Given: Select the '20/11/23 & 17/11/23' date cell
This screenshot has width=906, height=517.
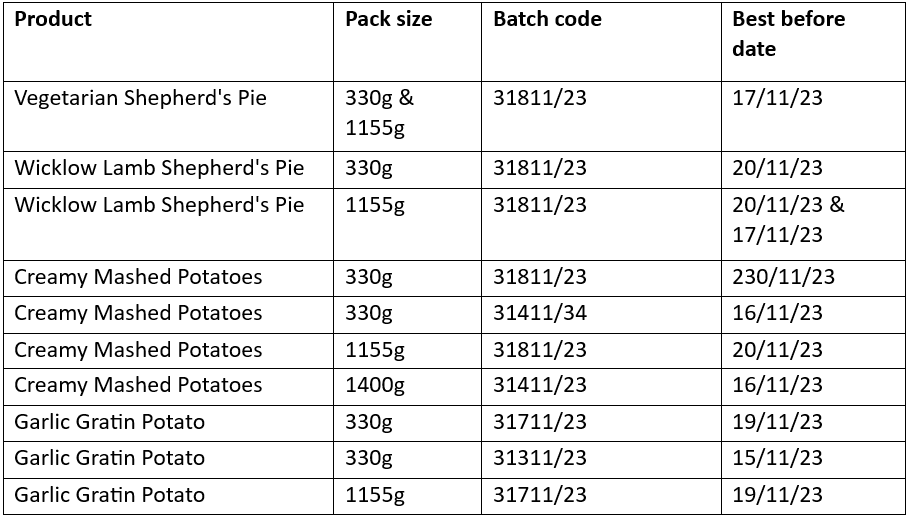Looking at the screenshot, I should tap(788, 219).
